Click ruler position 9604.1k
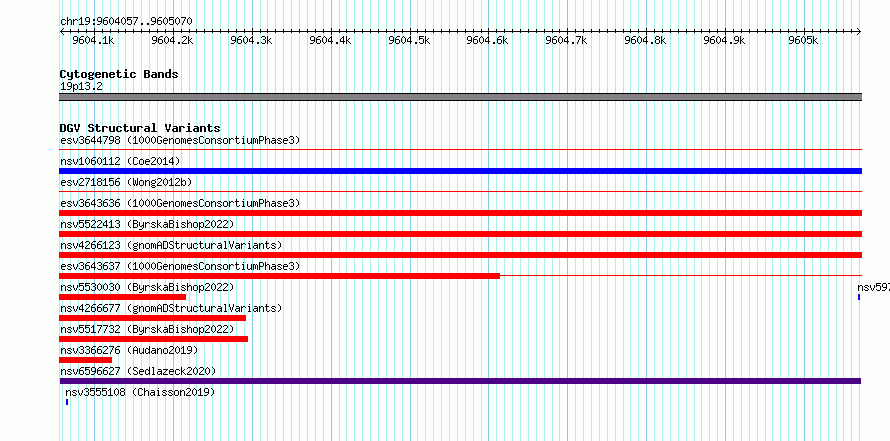The height and width of the screenshot is (441, 890). pos(93,40)
